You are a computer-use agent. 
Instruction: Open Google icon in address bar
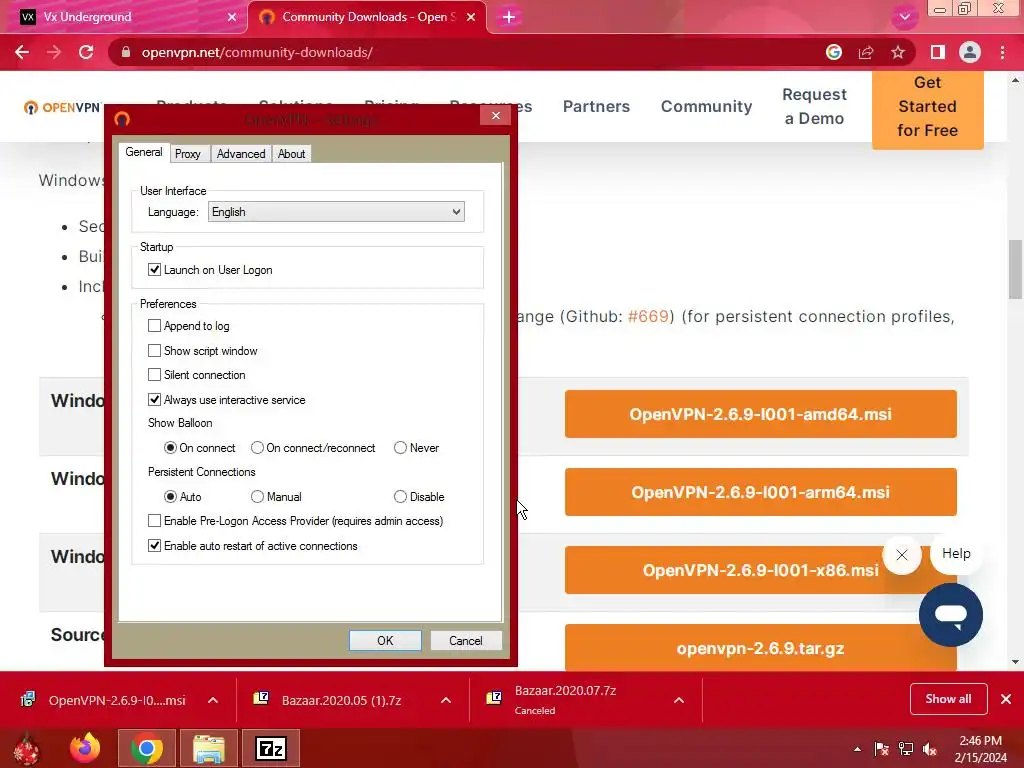click(833, 52)
